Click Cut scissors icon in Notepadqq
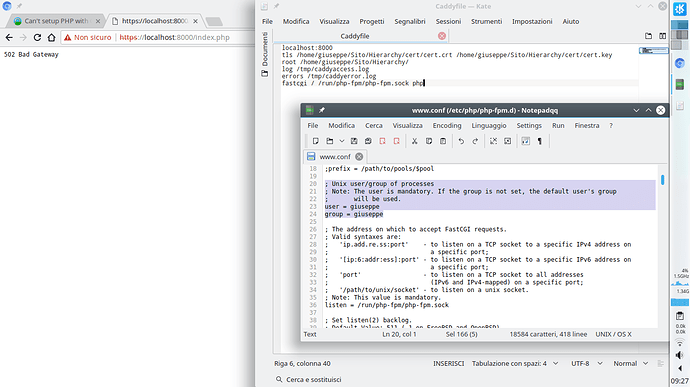690x387 pixels. 415,141
